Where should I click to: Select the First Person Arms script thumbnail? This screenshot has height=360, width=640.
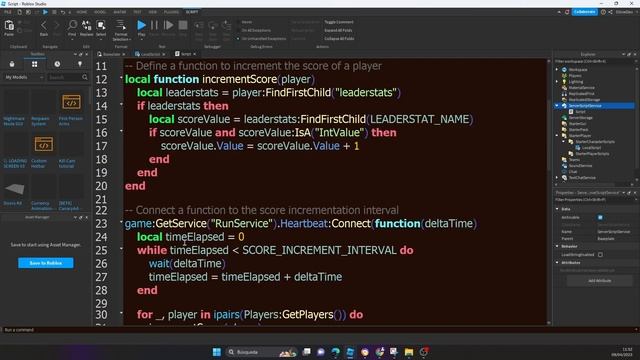coord(71,102)
